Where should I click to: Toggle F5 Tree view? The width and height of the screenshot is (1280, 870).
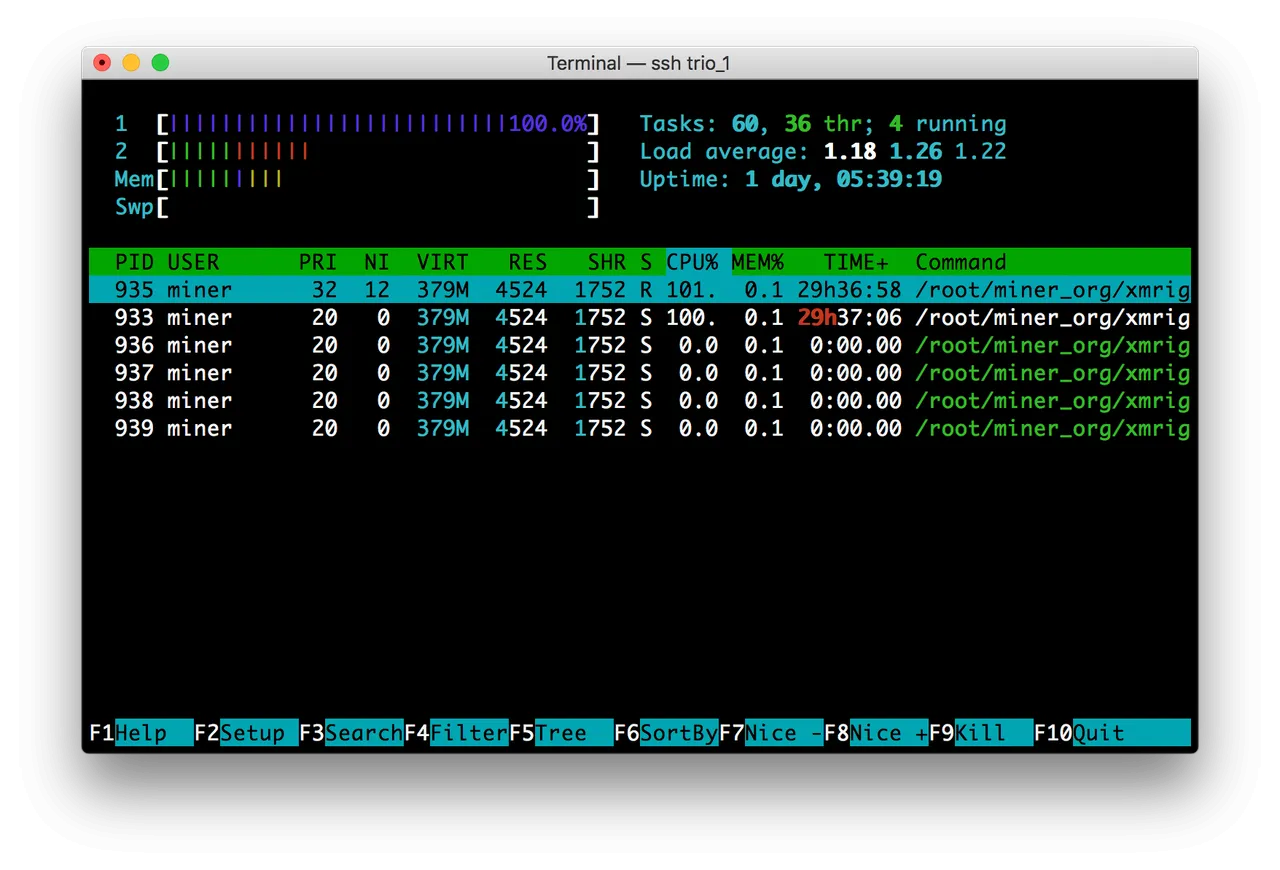coord(561,733)
